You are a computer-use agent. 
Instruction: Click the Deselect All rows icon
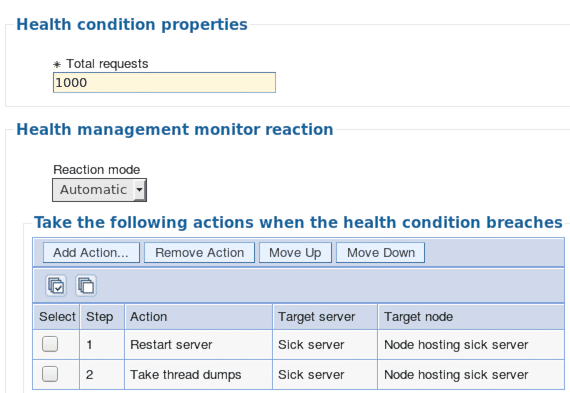click(x=86, y=285)
